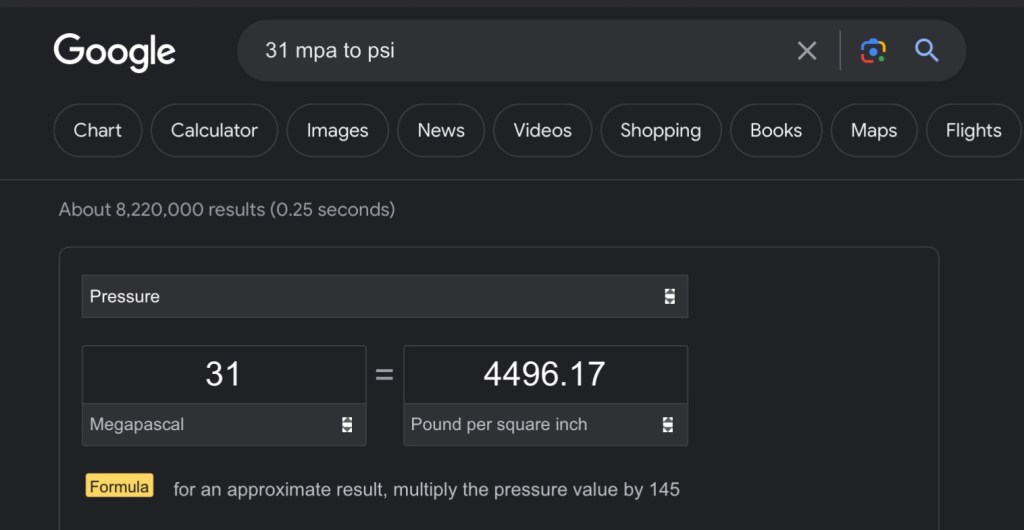Image resolution: width=1024 pixels, height=530 pixels.
Task: Clear the search query with the X
Action: [806, 51]
